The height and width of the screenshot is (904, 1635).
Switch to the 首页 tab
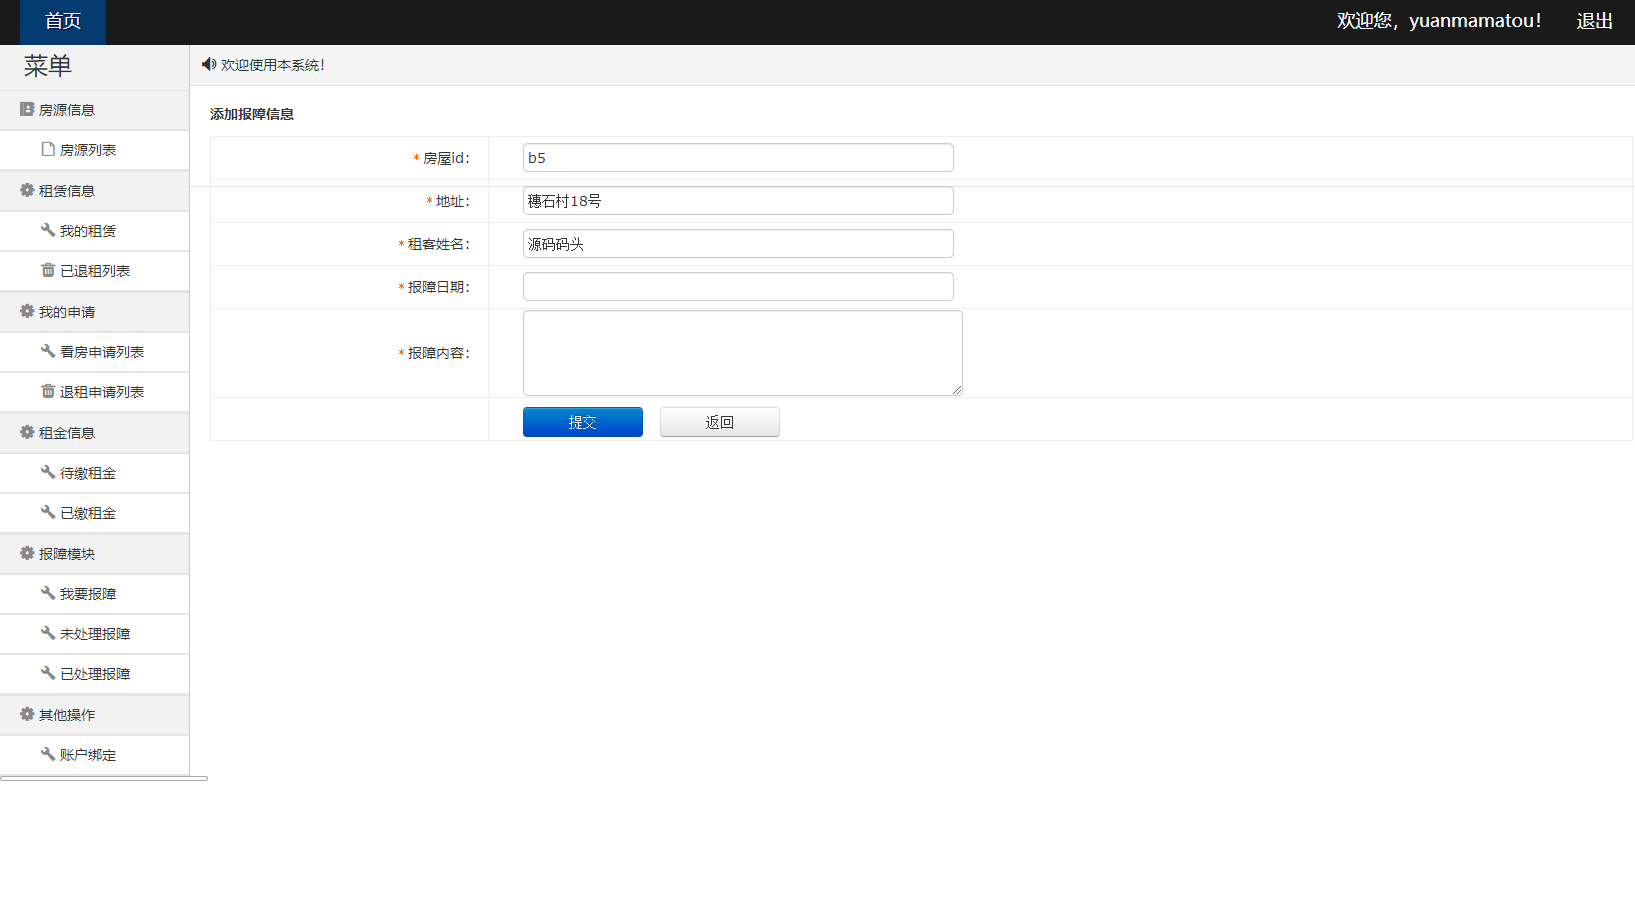[61, 21]
